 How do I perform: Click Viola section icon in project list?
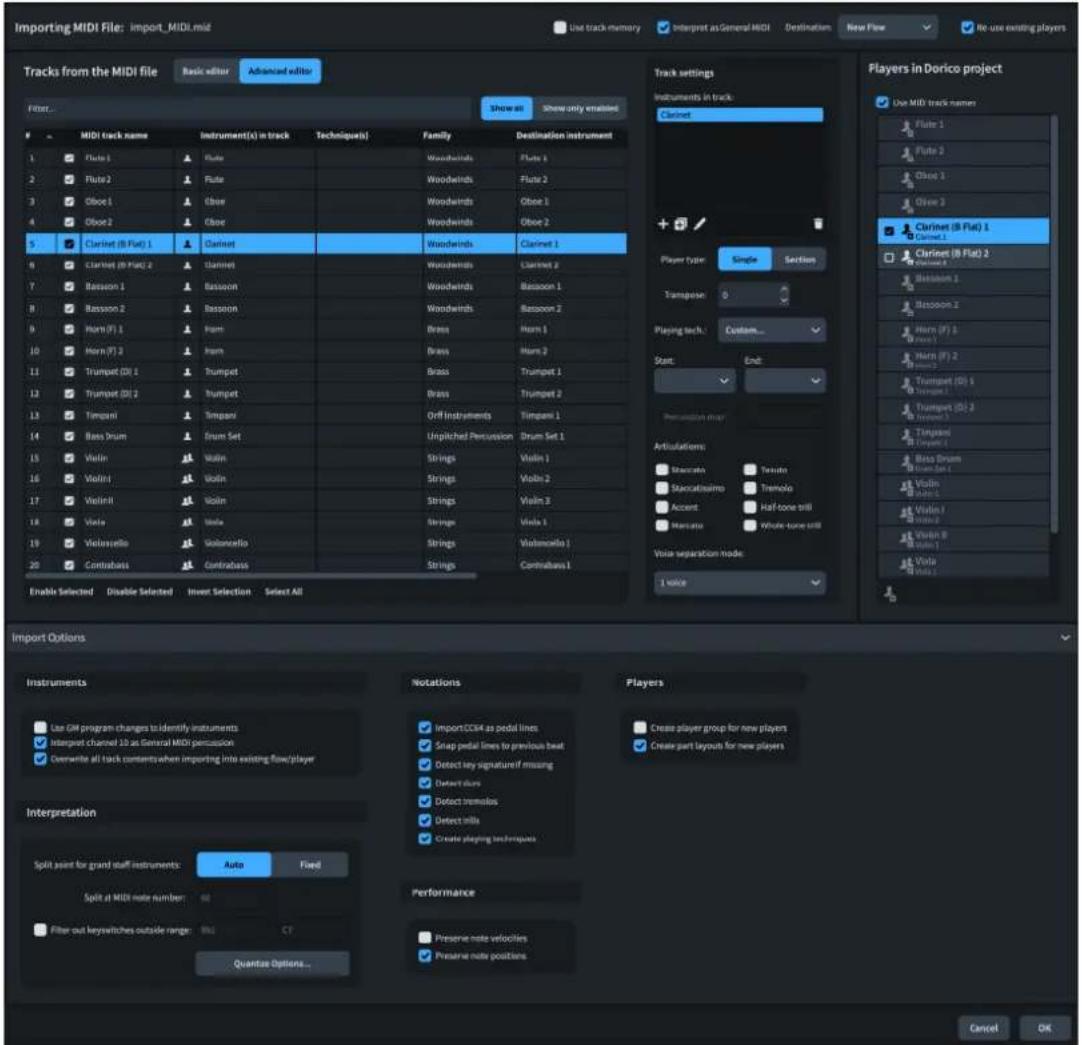907,565
